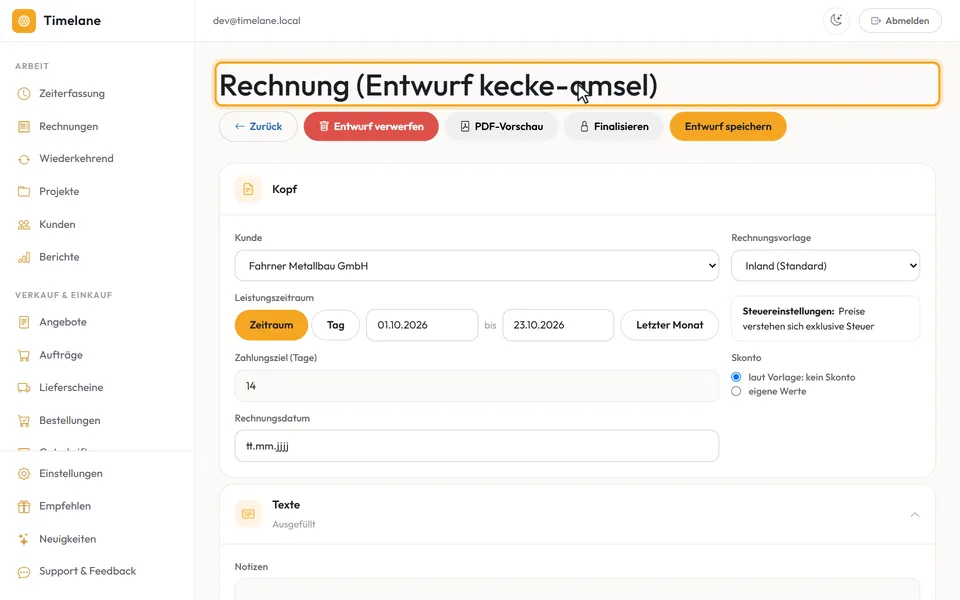This screenshot has width=960, height=600.
Task: Click the invoice icon beside Rechnungen
Action: (24, 127)
